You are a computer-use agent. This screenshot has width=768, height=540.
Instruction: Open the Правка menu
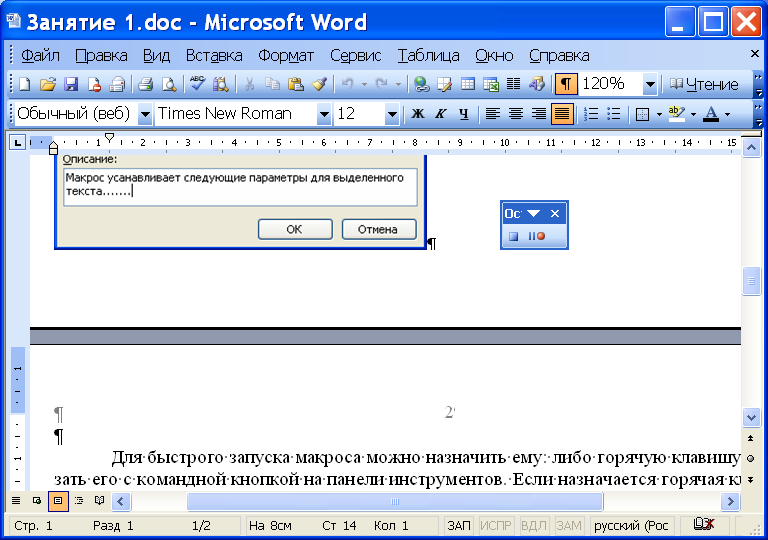coord(101,56)
